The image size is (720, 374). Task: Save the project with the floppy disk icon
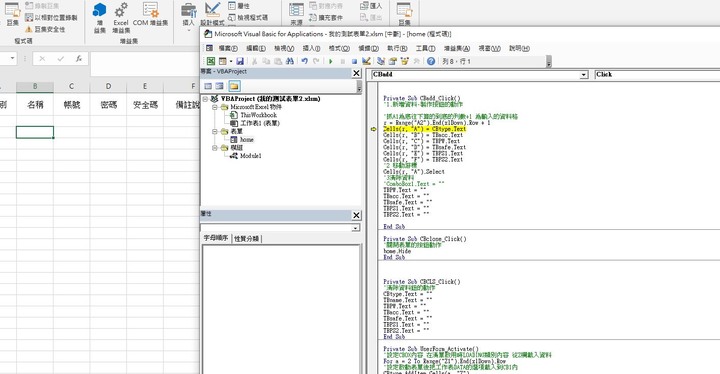pos(240,61)
